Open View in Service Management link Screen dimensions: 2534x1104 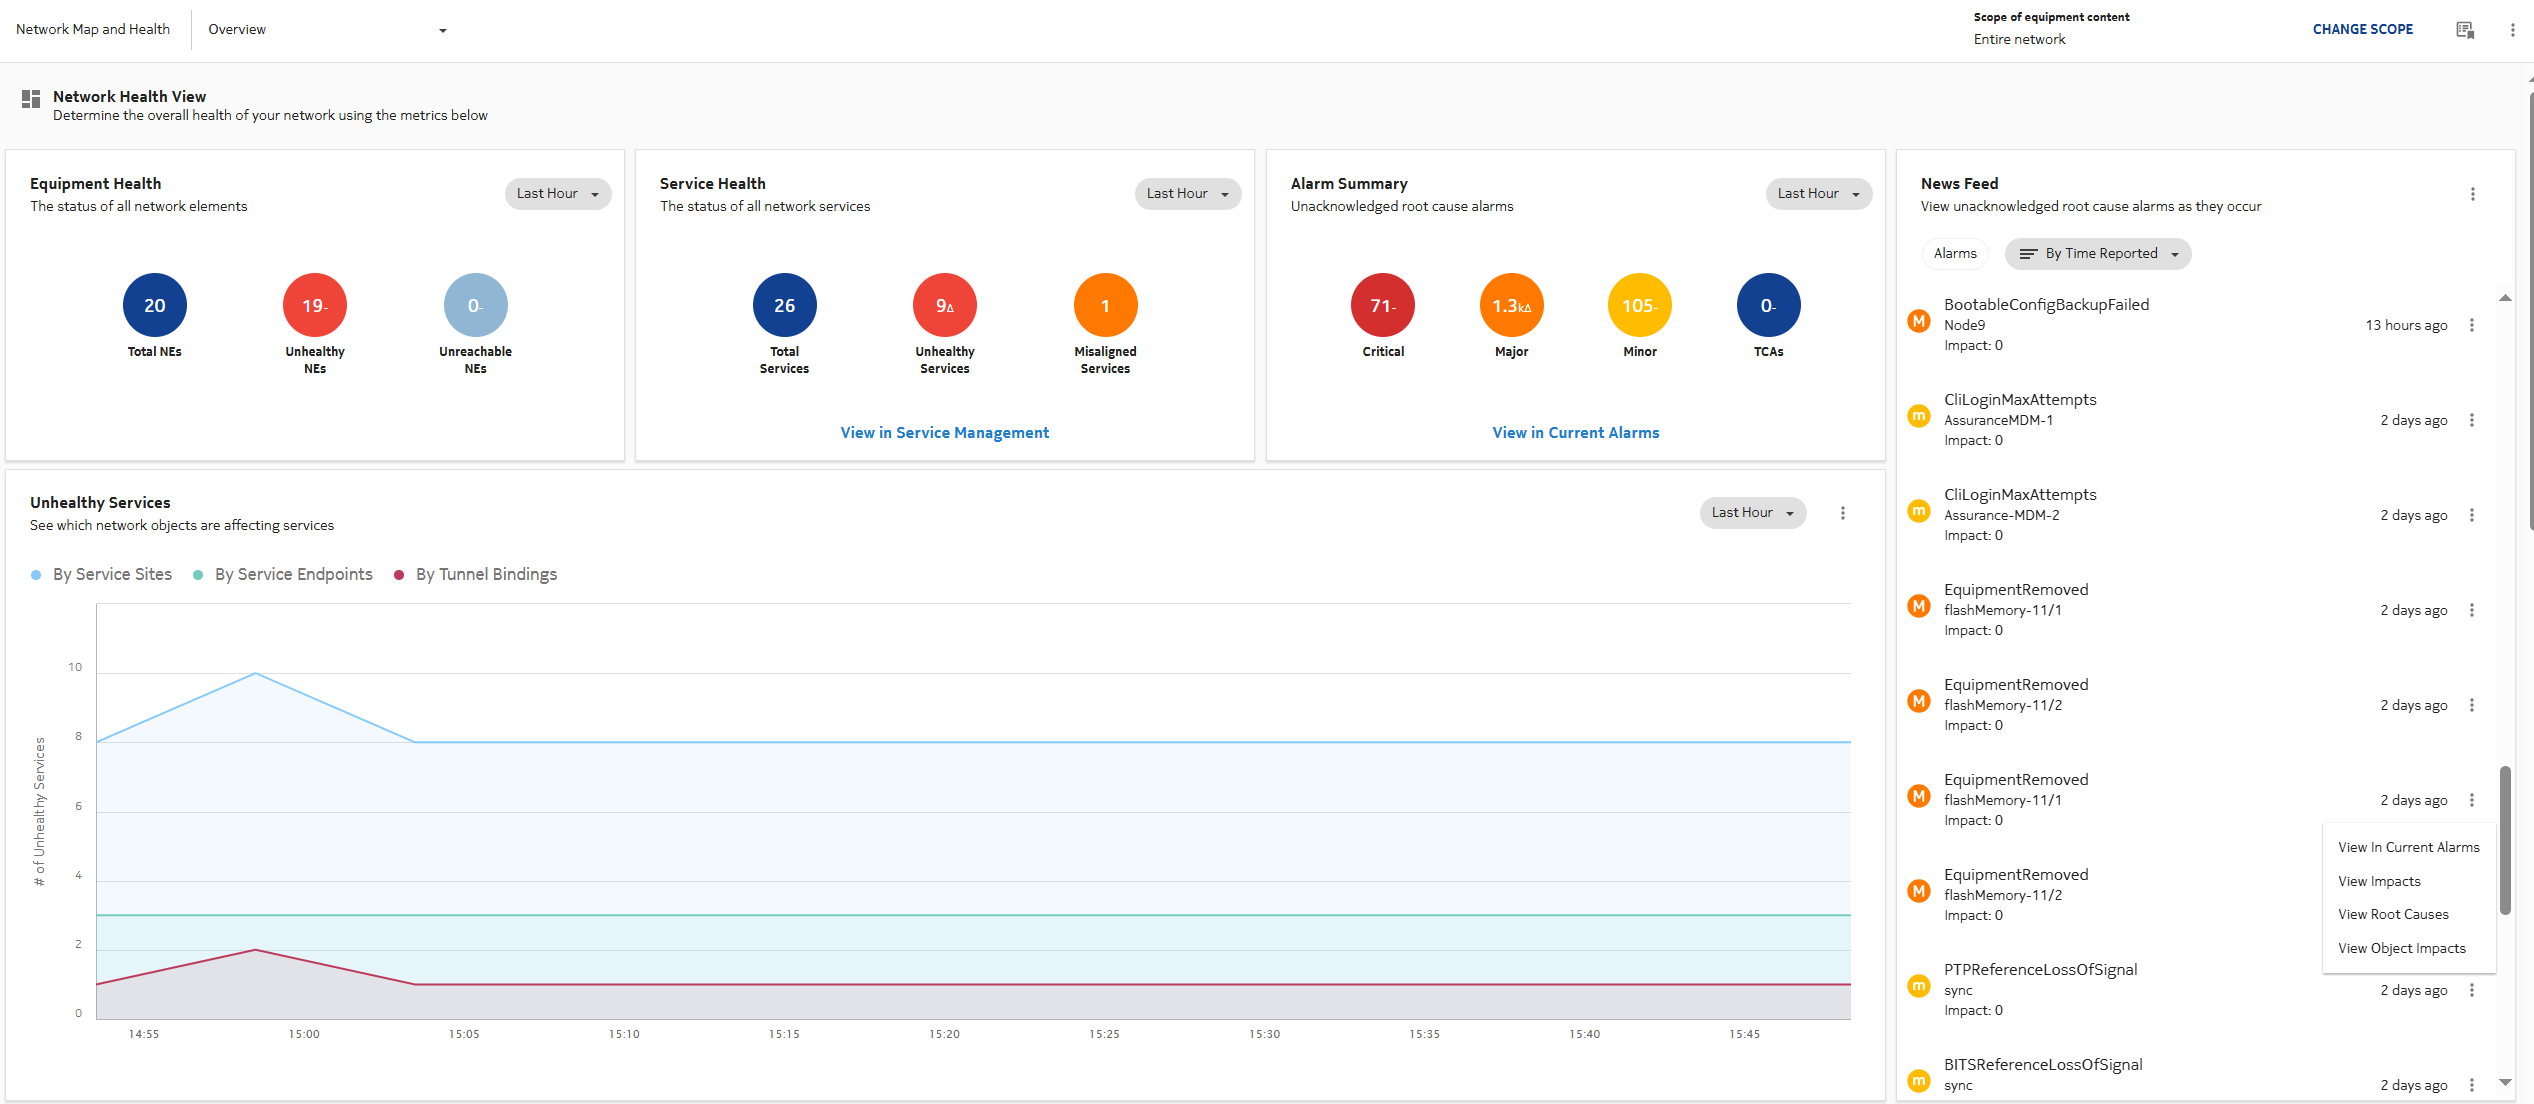[944, 433]
